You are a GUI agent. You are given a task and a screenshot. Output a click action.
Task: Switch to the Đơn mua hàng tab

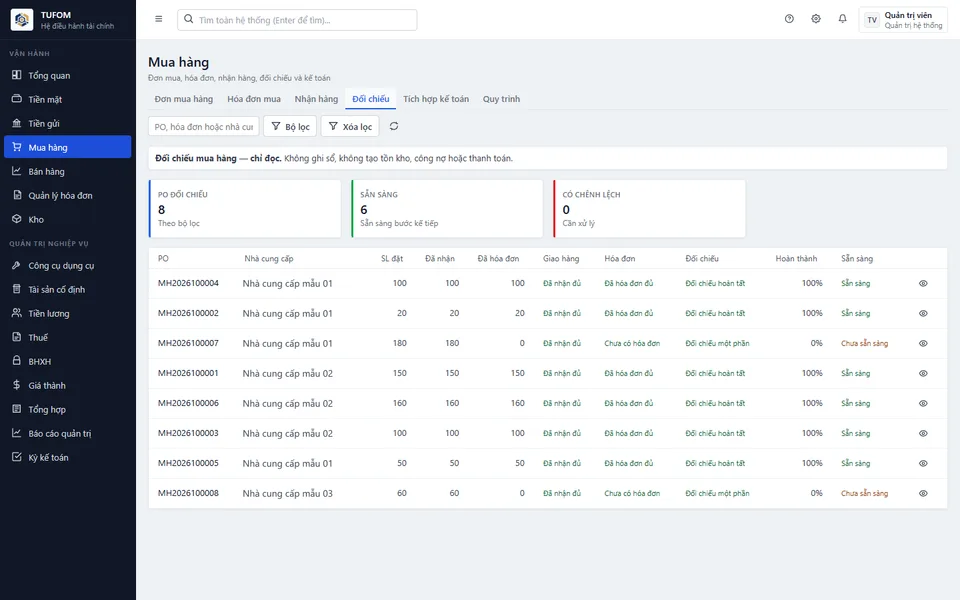pos(184,99)
